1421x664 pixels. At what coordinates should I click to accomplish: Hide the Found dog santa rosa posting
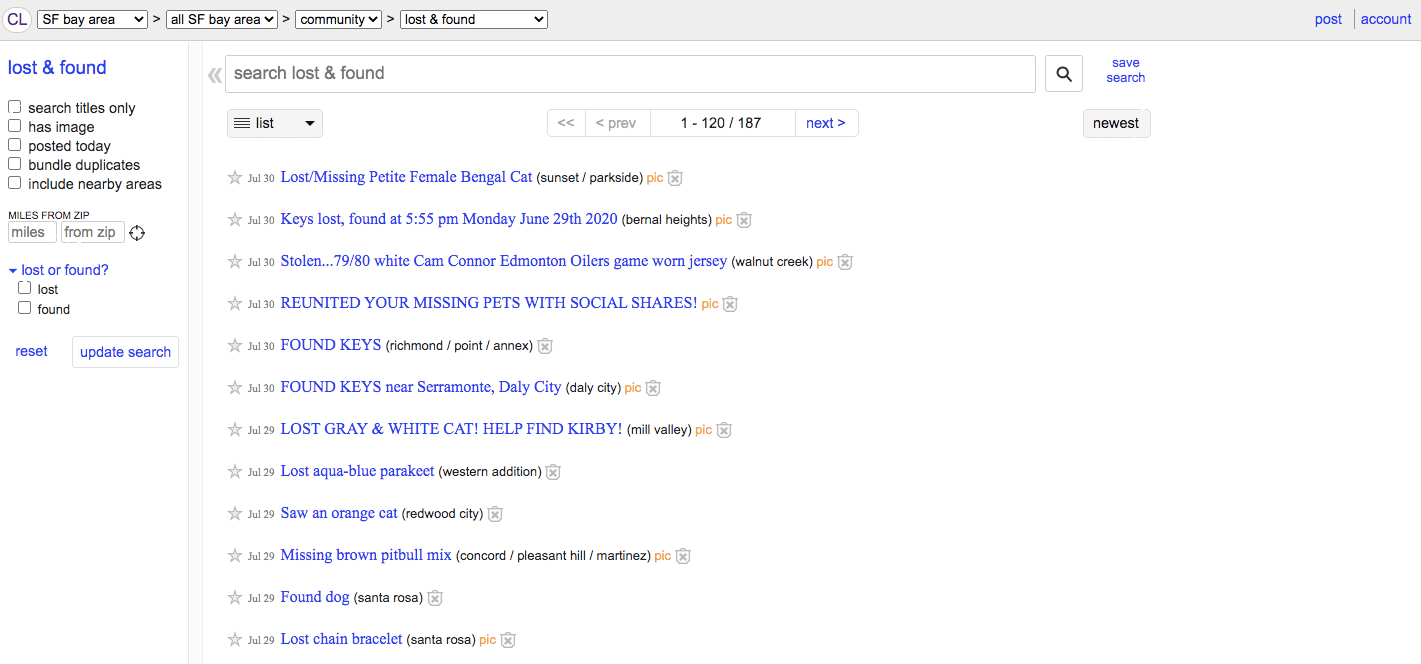pyautogui.click(x=435, y=598)
